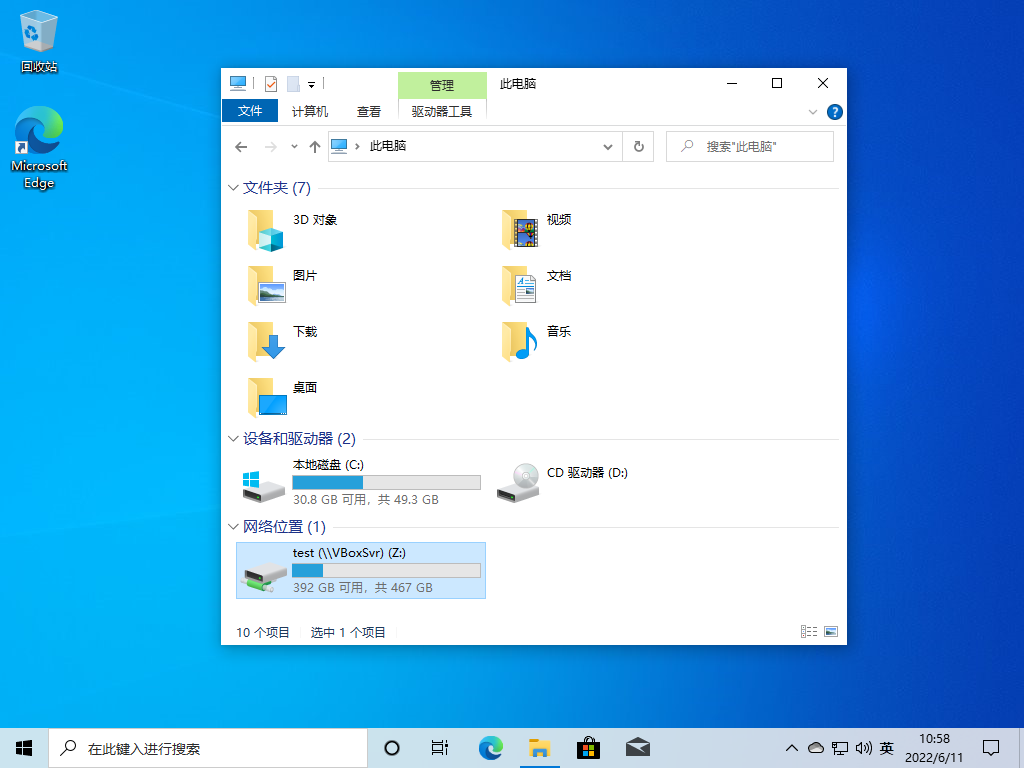Create a new folder using Quick Access toolbar icon
The height and width of the screenshot is (768, 1024).
[293, 83]
